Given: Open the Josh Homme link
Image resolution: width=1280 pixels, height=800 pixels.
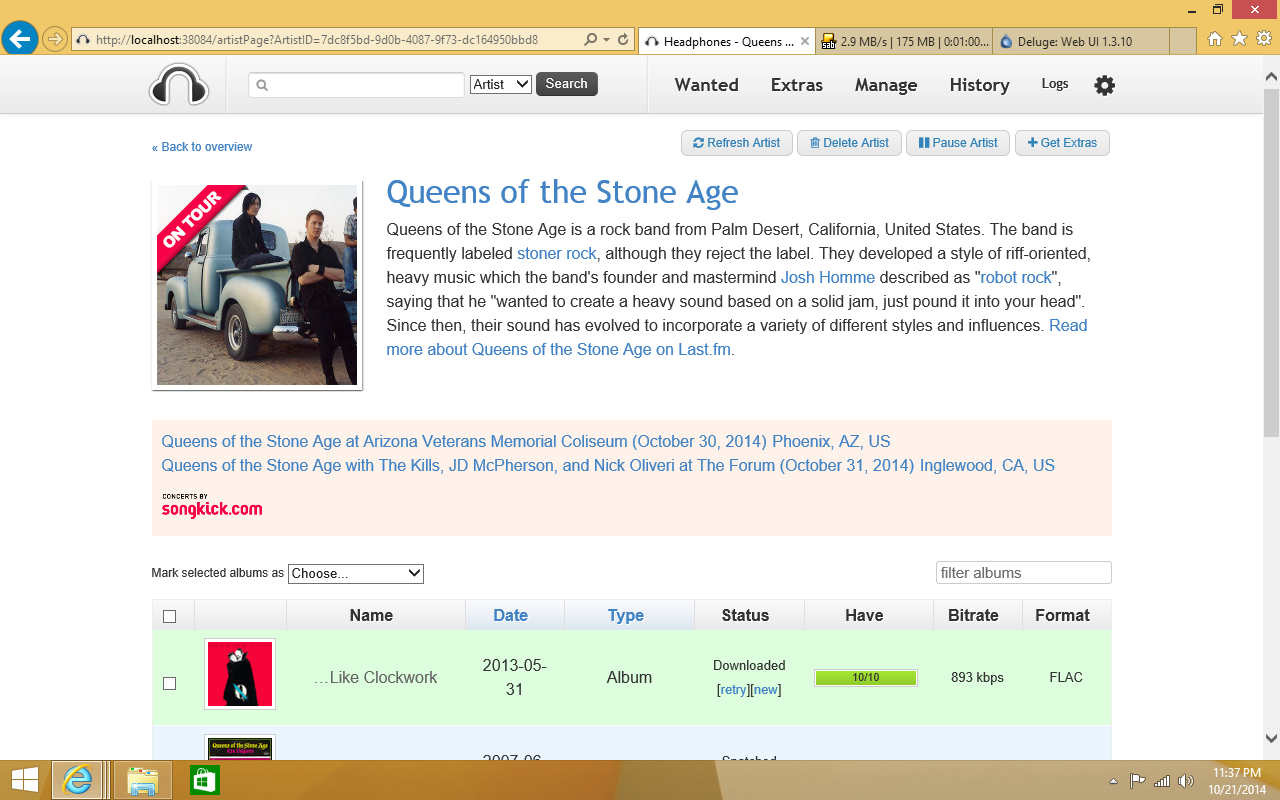Looking at the screenshot, I should pos(828,277).
